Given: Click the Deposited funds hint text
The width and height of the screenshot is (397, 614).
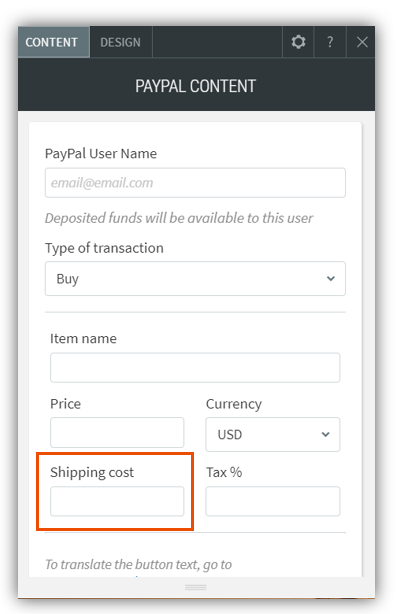Looking at the screenshot, I should pos(179,218).
